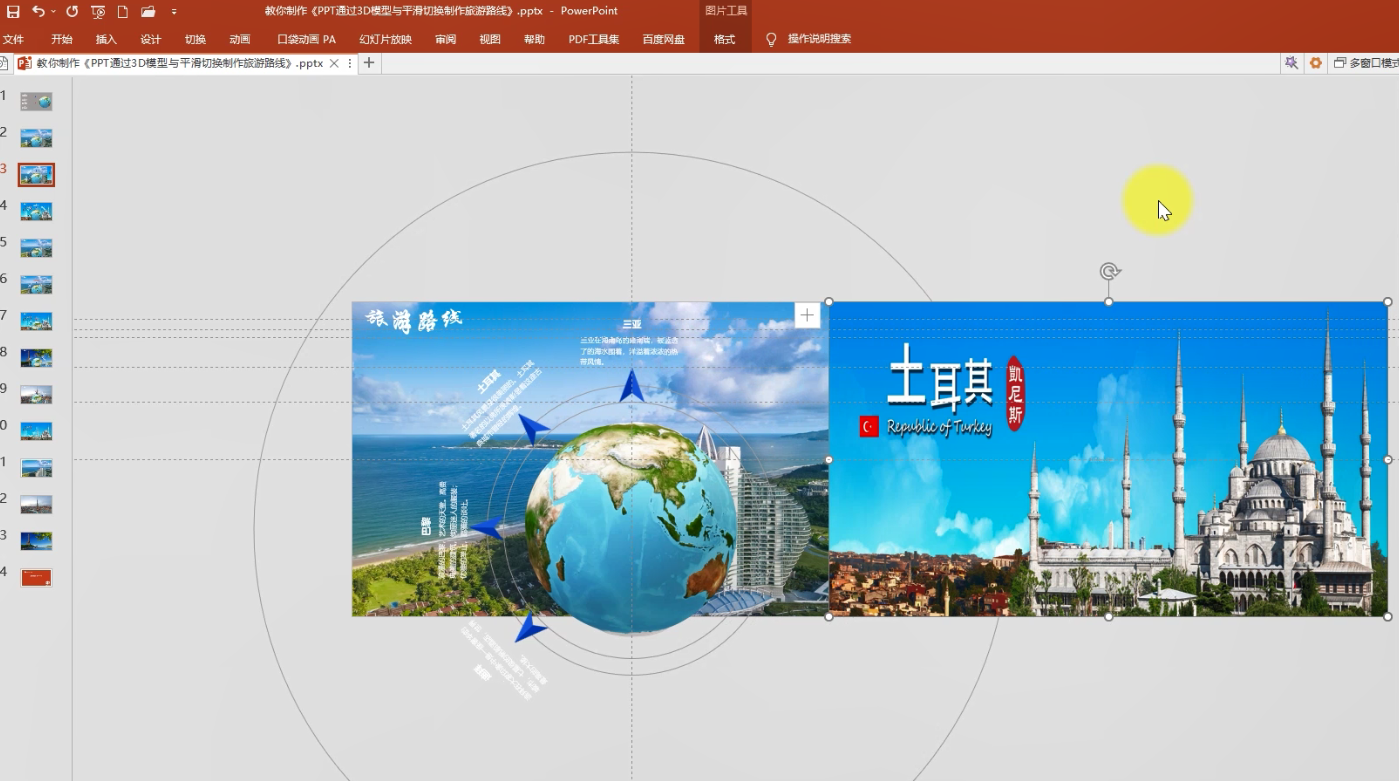Open the 动画 ribbon tab
Image resolution: width=1399 pixels, height=781 pixels.
[240, 39]
